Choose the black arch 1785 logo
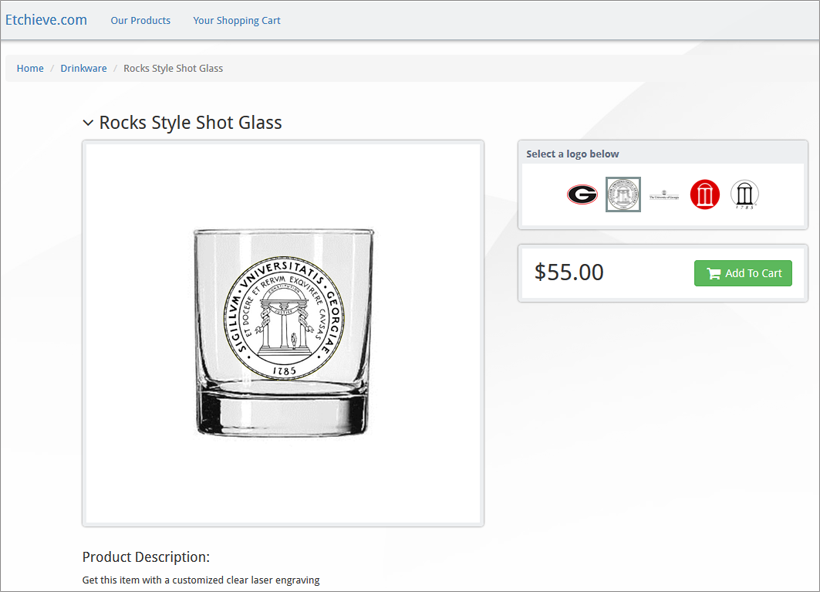The height and width of the screenshot is (592, 820). coord(744,194)
